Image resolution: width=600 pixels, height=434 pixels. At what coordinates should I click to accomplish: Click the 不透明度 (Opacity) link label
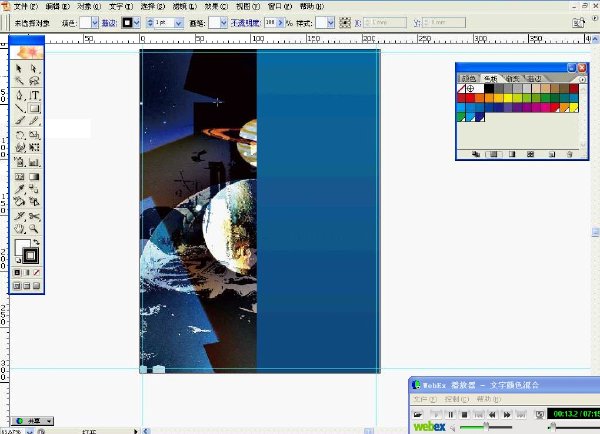[x=245, y=23]
